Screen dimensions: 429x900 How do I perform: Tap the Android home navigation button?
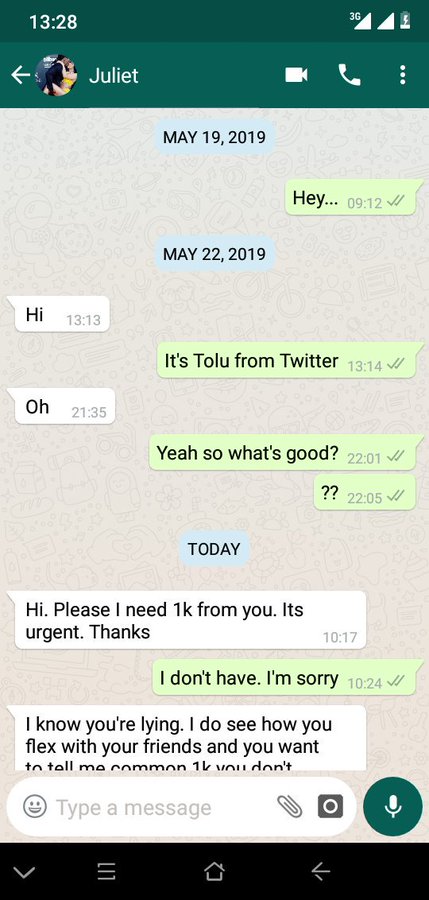[x=214, y=872]
